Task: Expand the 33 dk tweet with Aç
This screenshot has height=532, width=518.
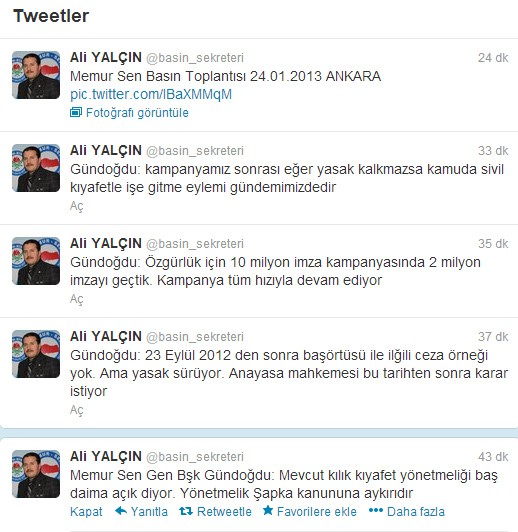Action: (x=77, y=206)
